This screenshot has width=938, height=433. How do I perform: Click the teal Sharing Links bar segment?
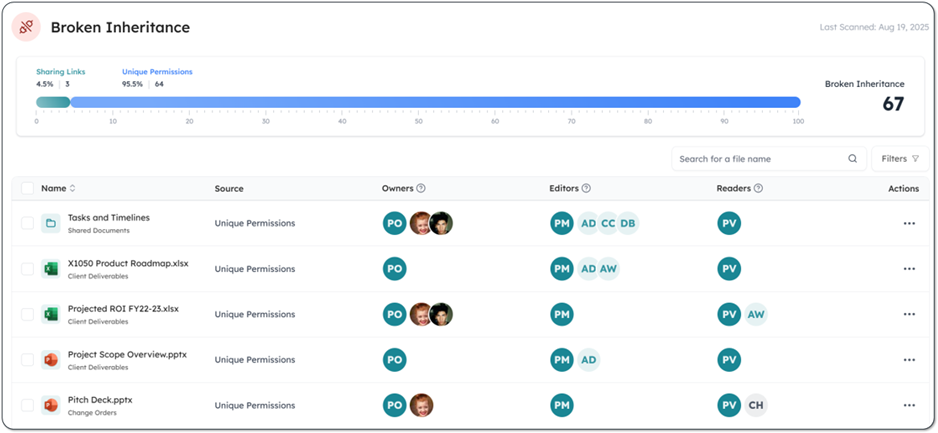[x=52, y=102]
